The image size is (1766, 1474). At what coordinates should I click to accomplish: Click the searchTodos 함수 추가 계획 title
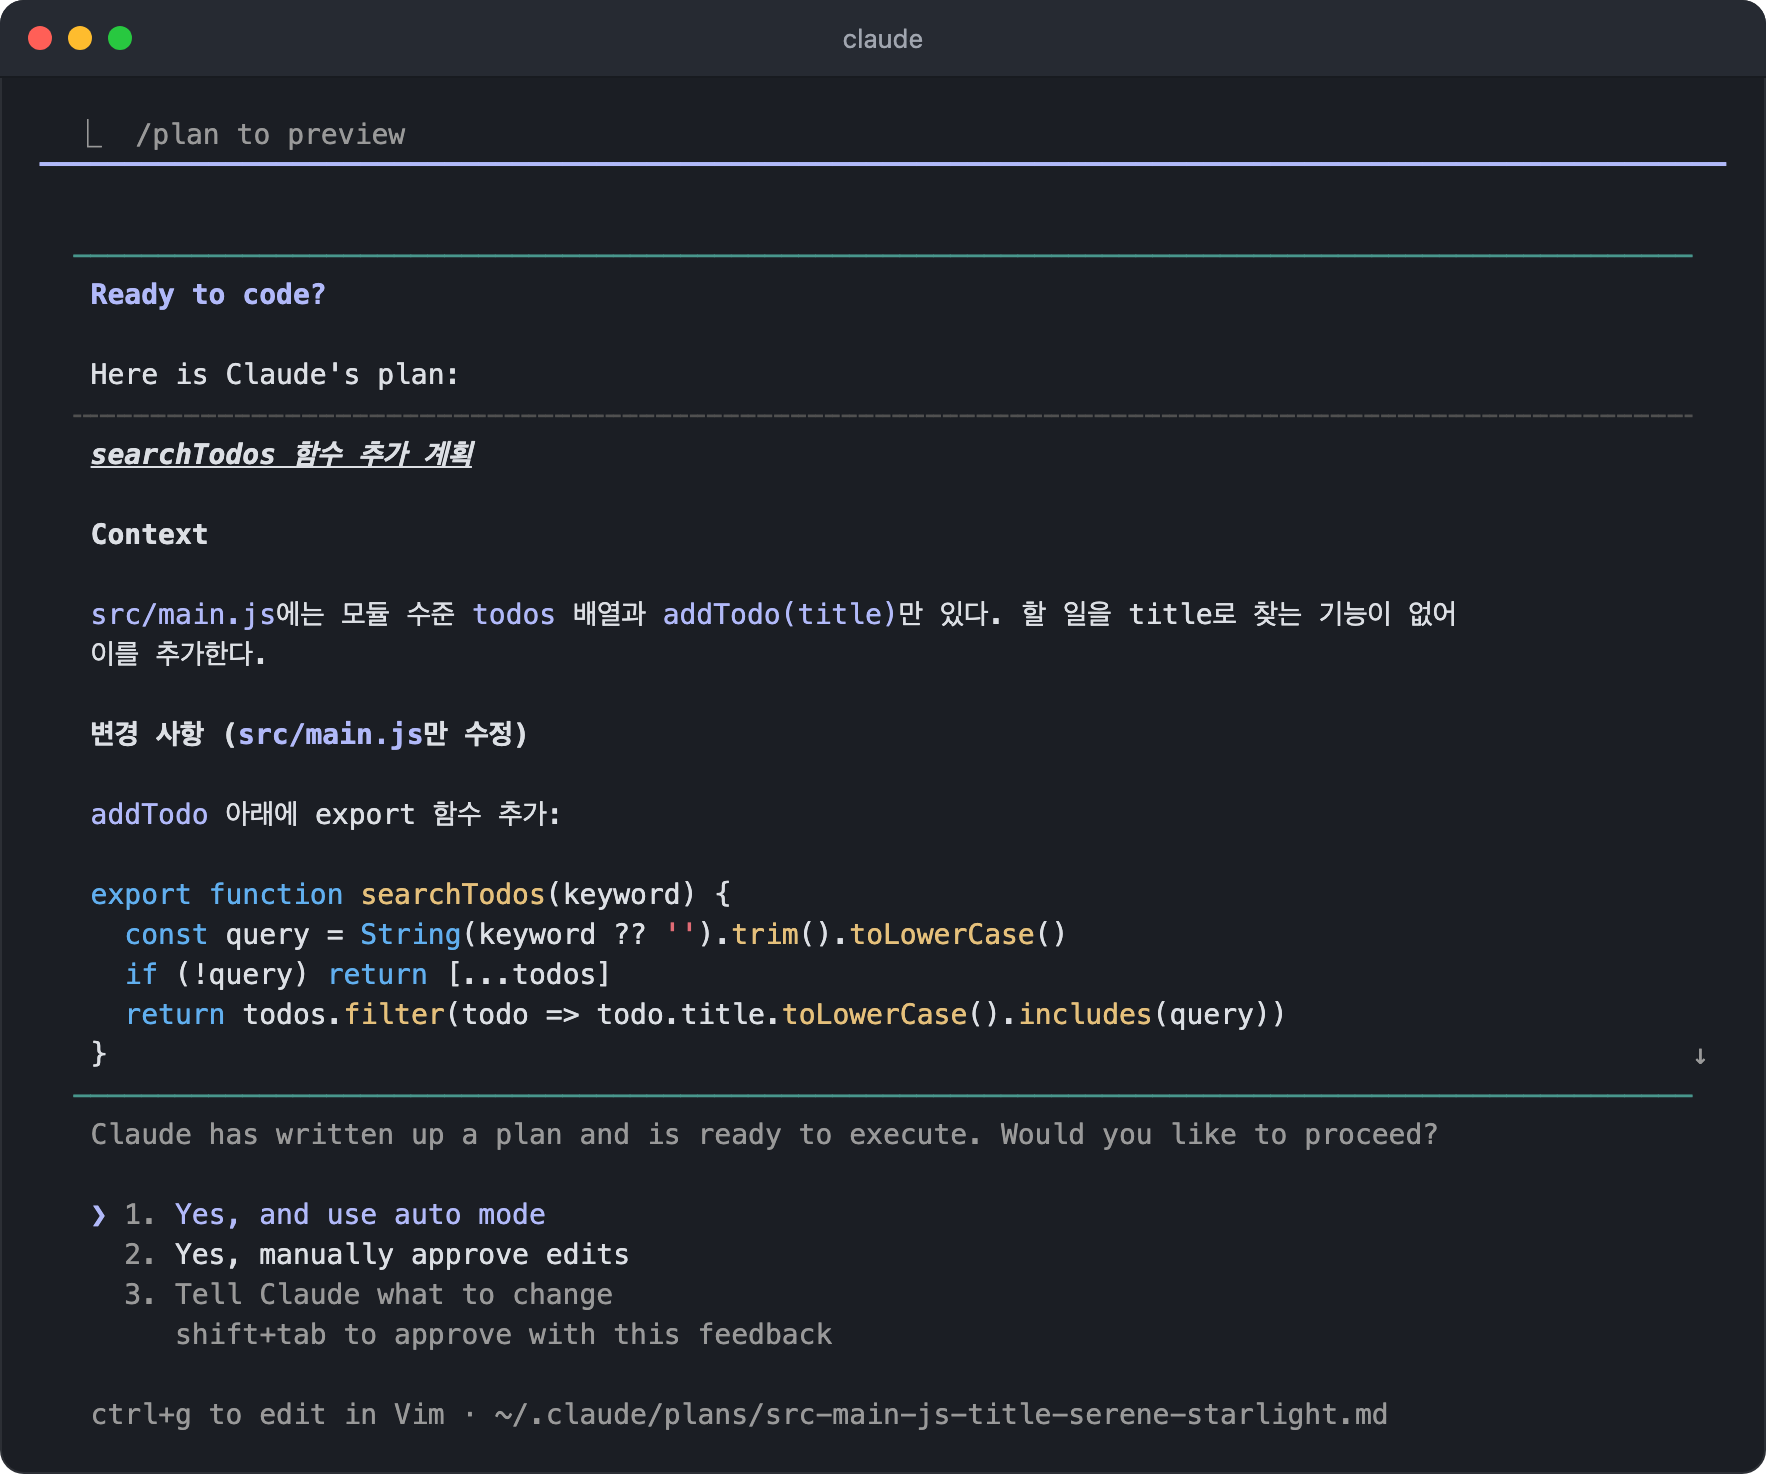coord(282,454)
